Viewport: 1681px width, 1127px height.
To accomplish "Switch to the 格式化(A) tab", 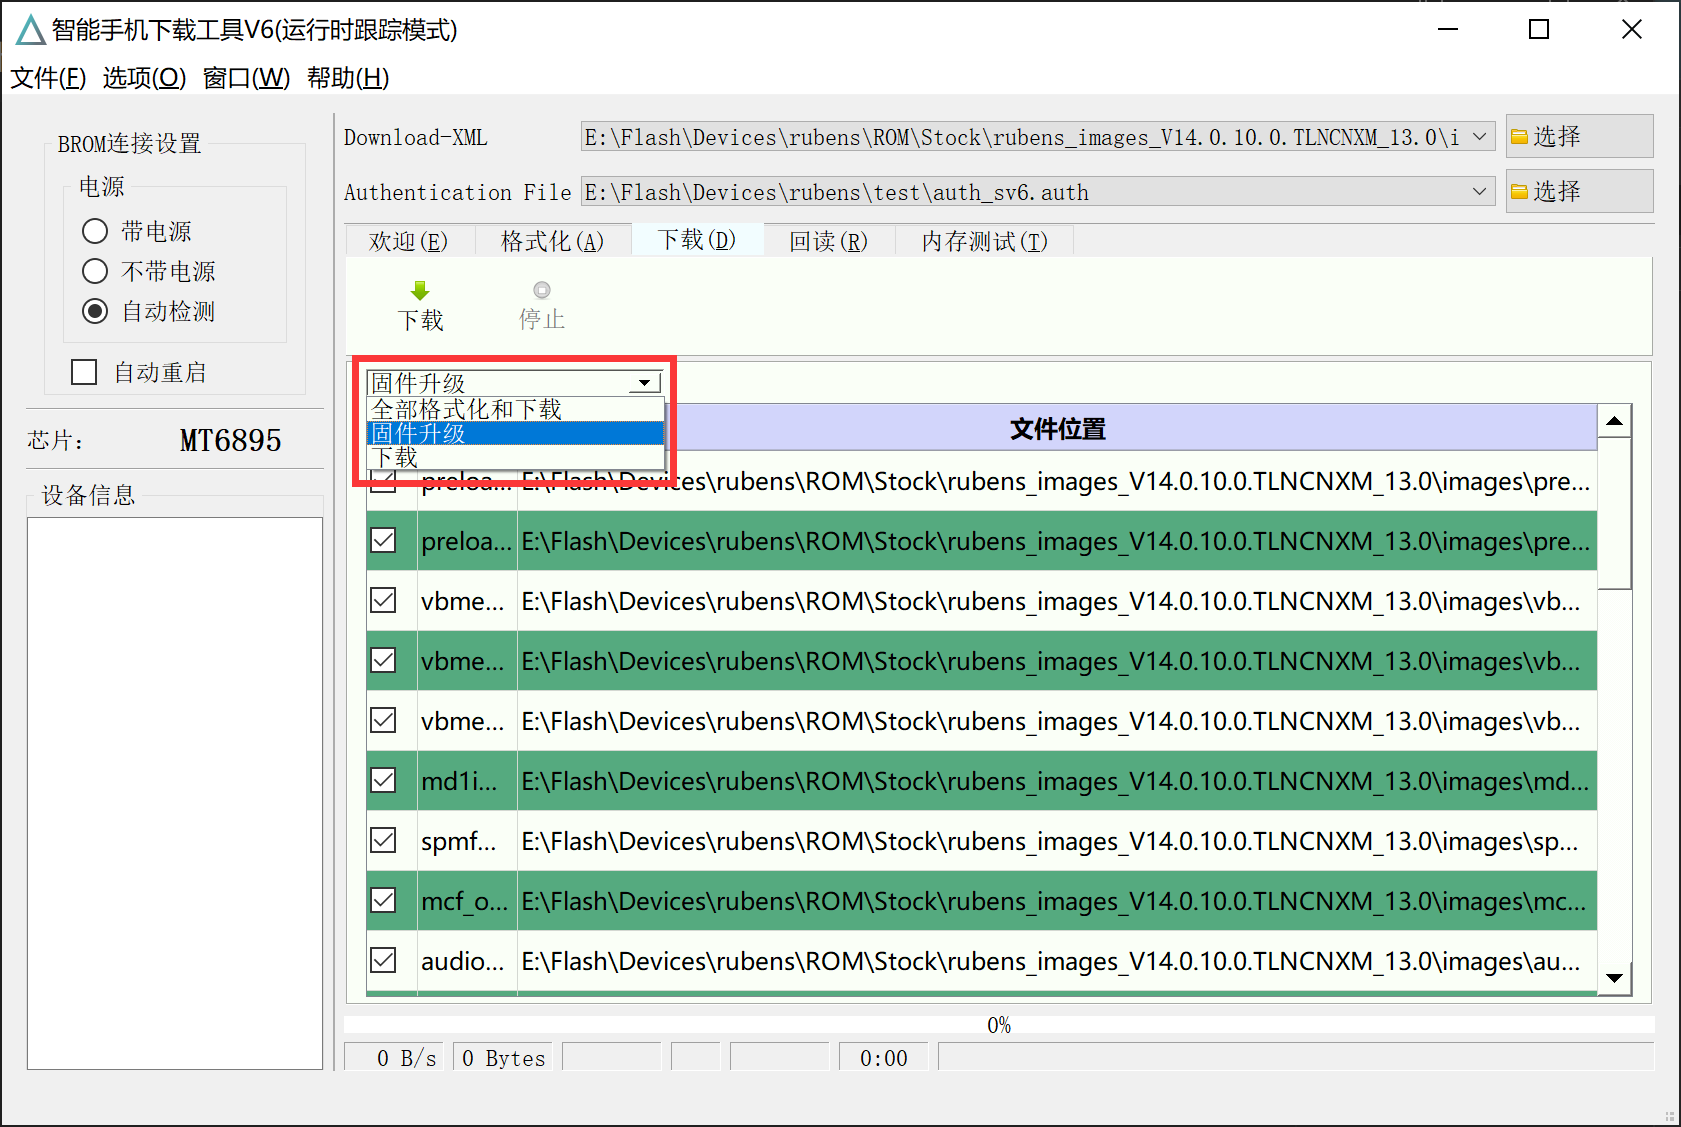I will point(552,241).
